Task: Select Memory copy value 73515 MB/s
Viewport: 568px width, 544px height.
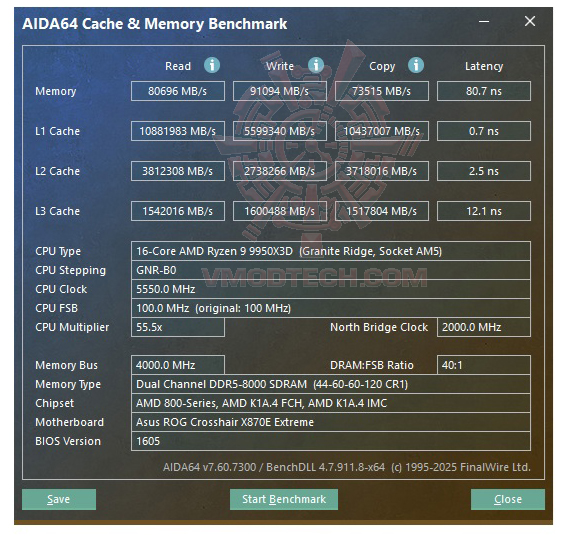Action: click(x=382, y=91)
